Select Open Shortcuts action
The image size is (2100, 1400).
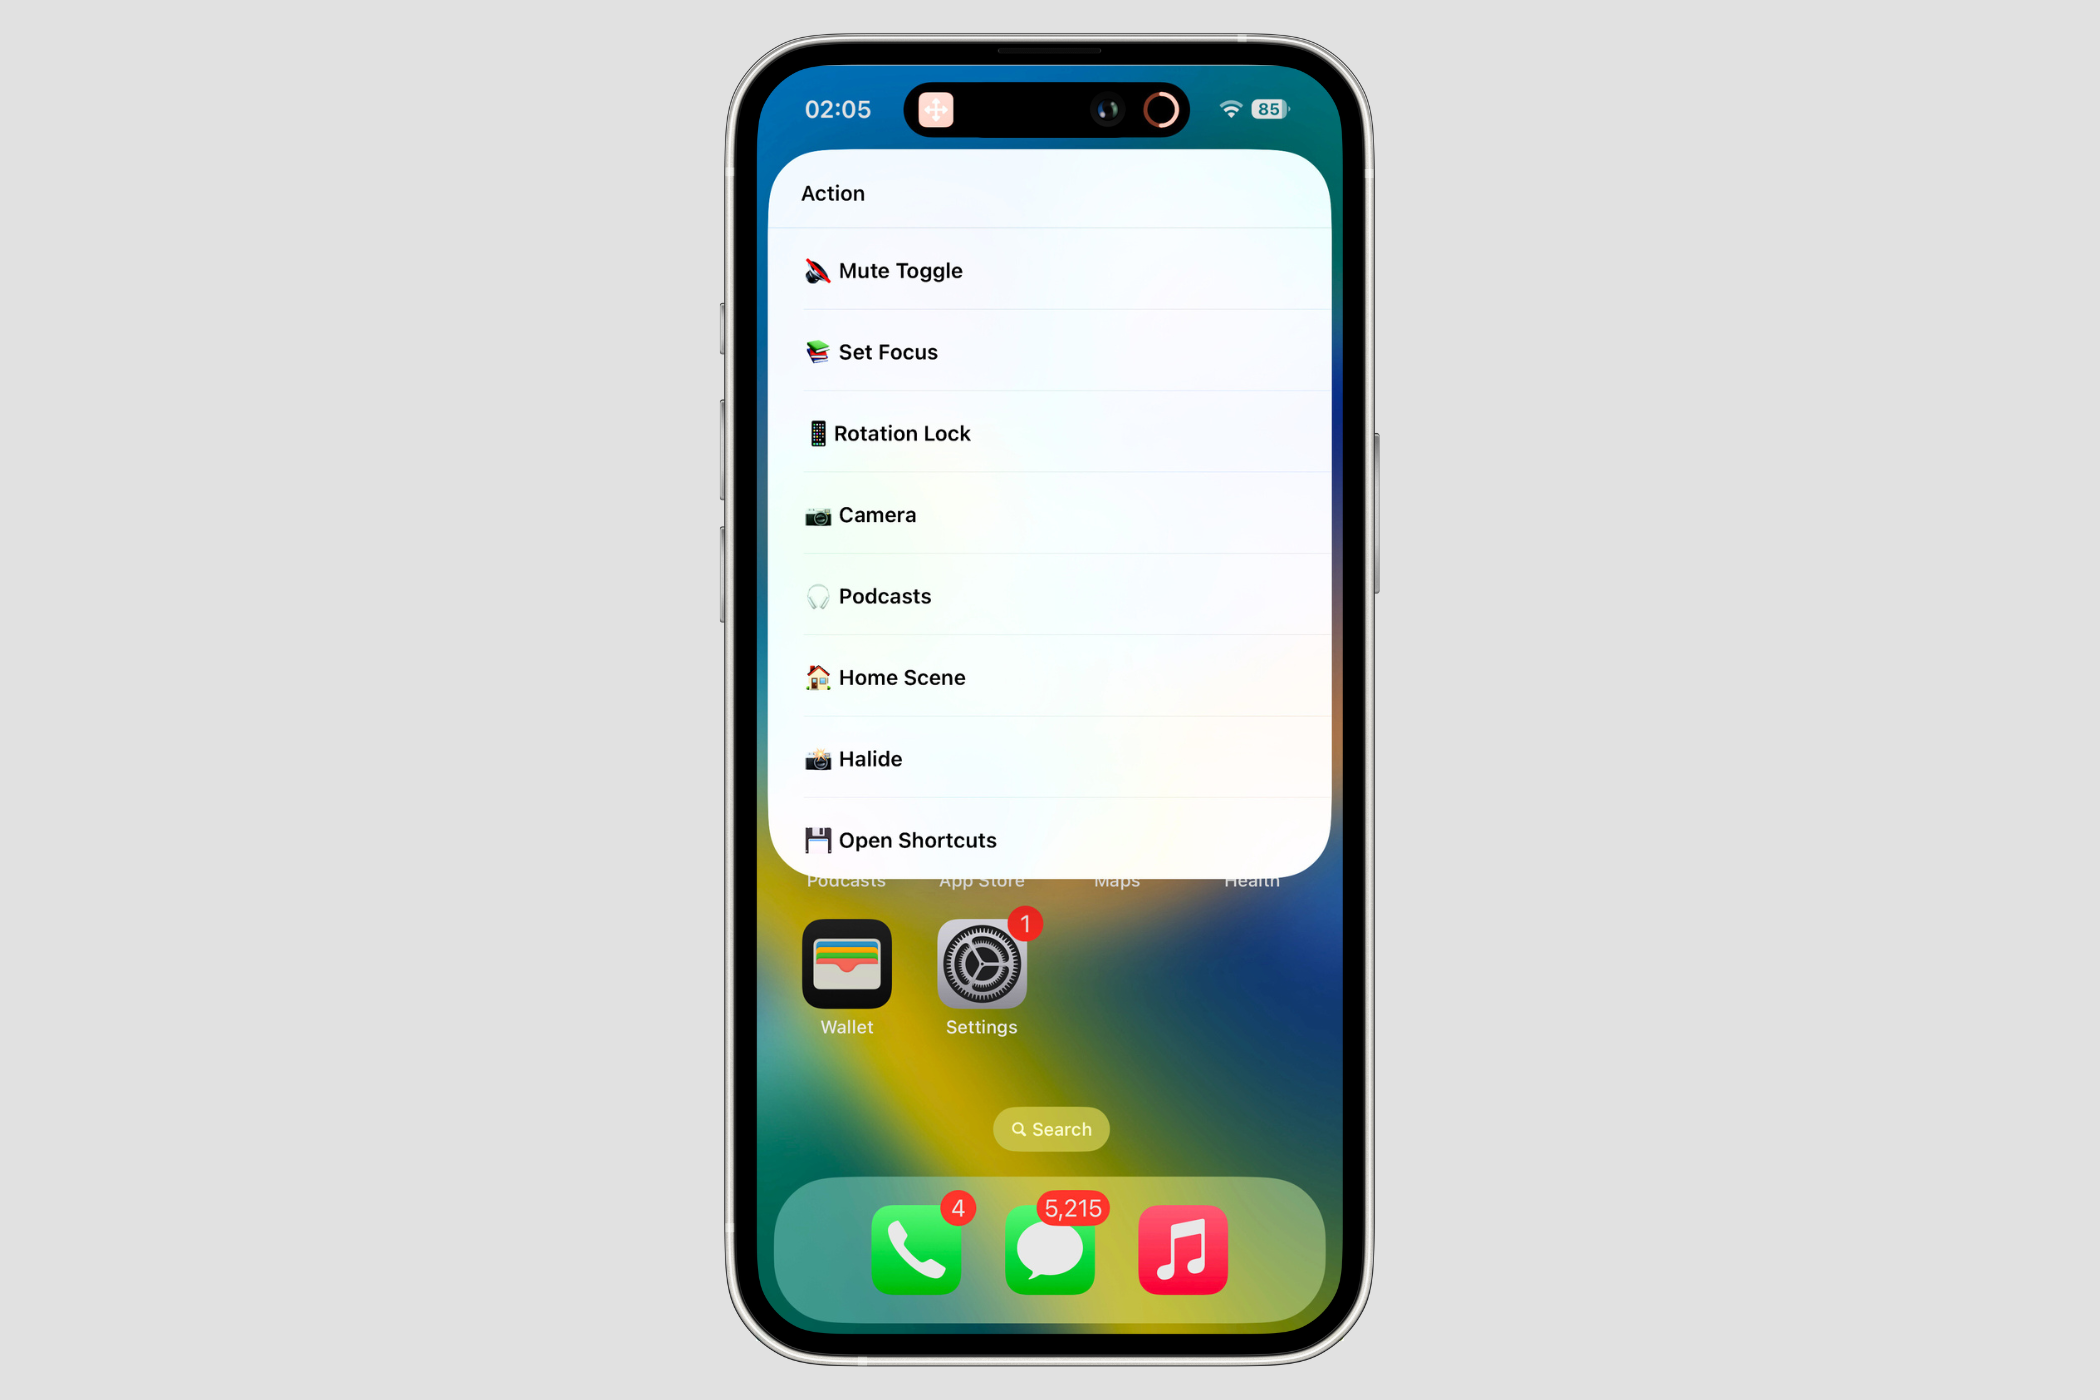pos(1050,839)
